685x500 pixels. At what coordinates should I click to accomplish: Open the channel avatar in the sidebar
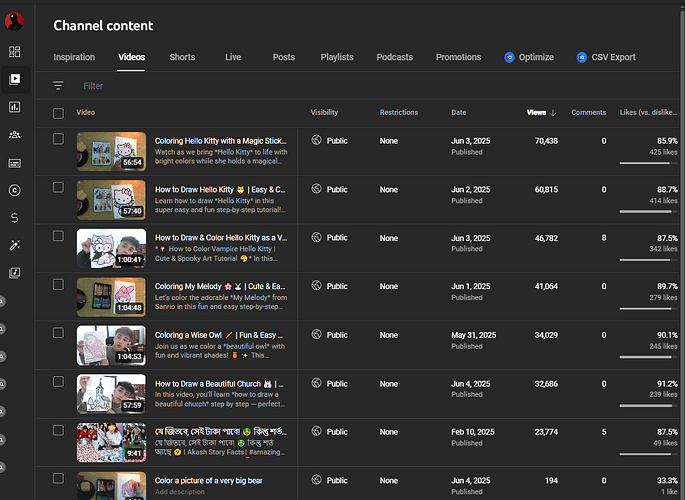14,21
